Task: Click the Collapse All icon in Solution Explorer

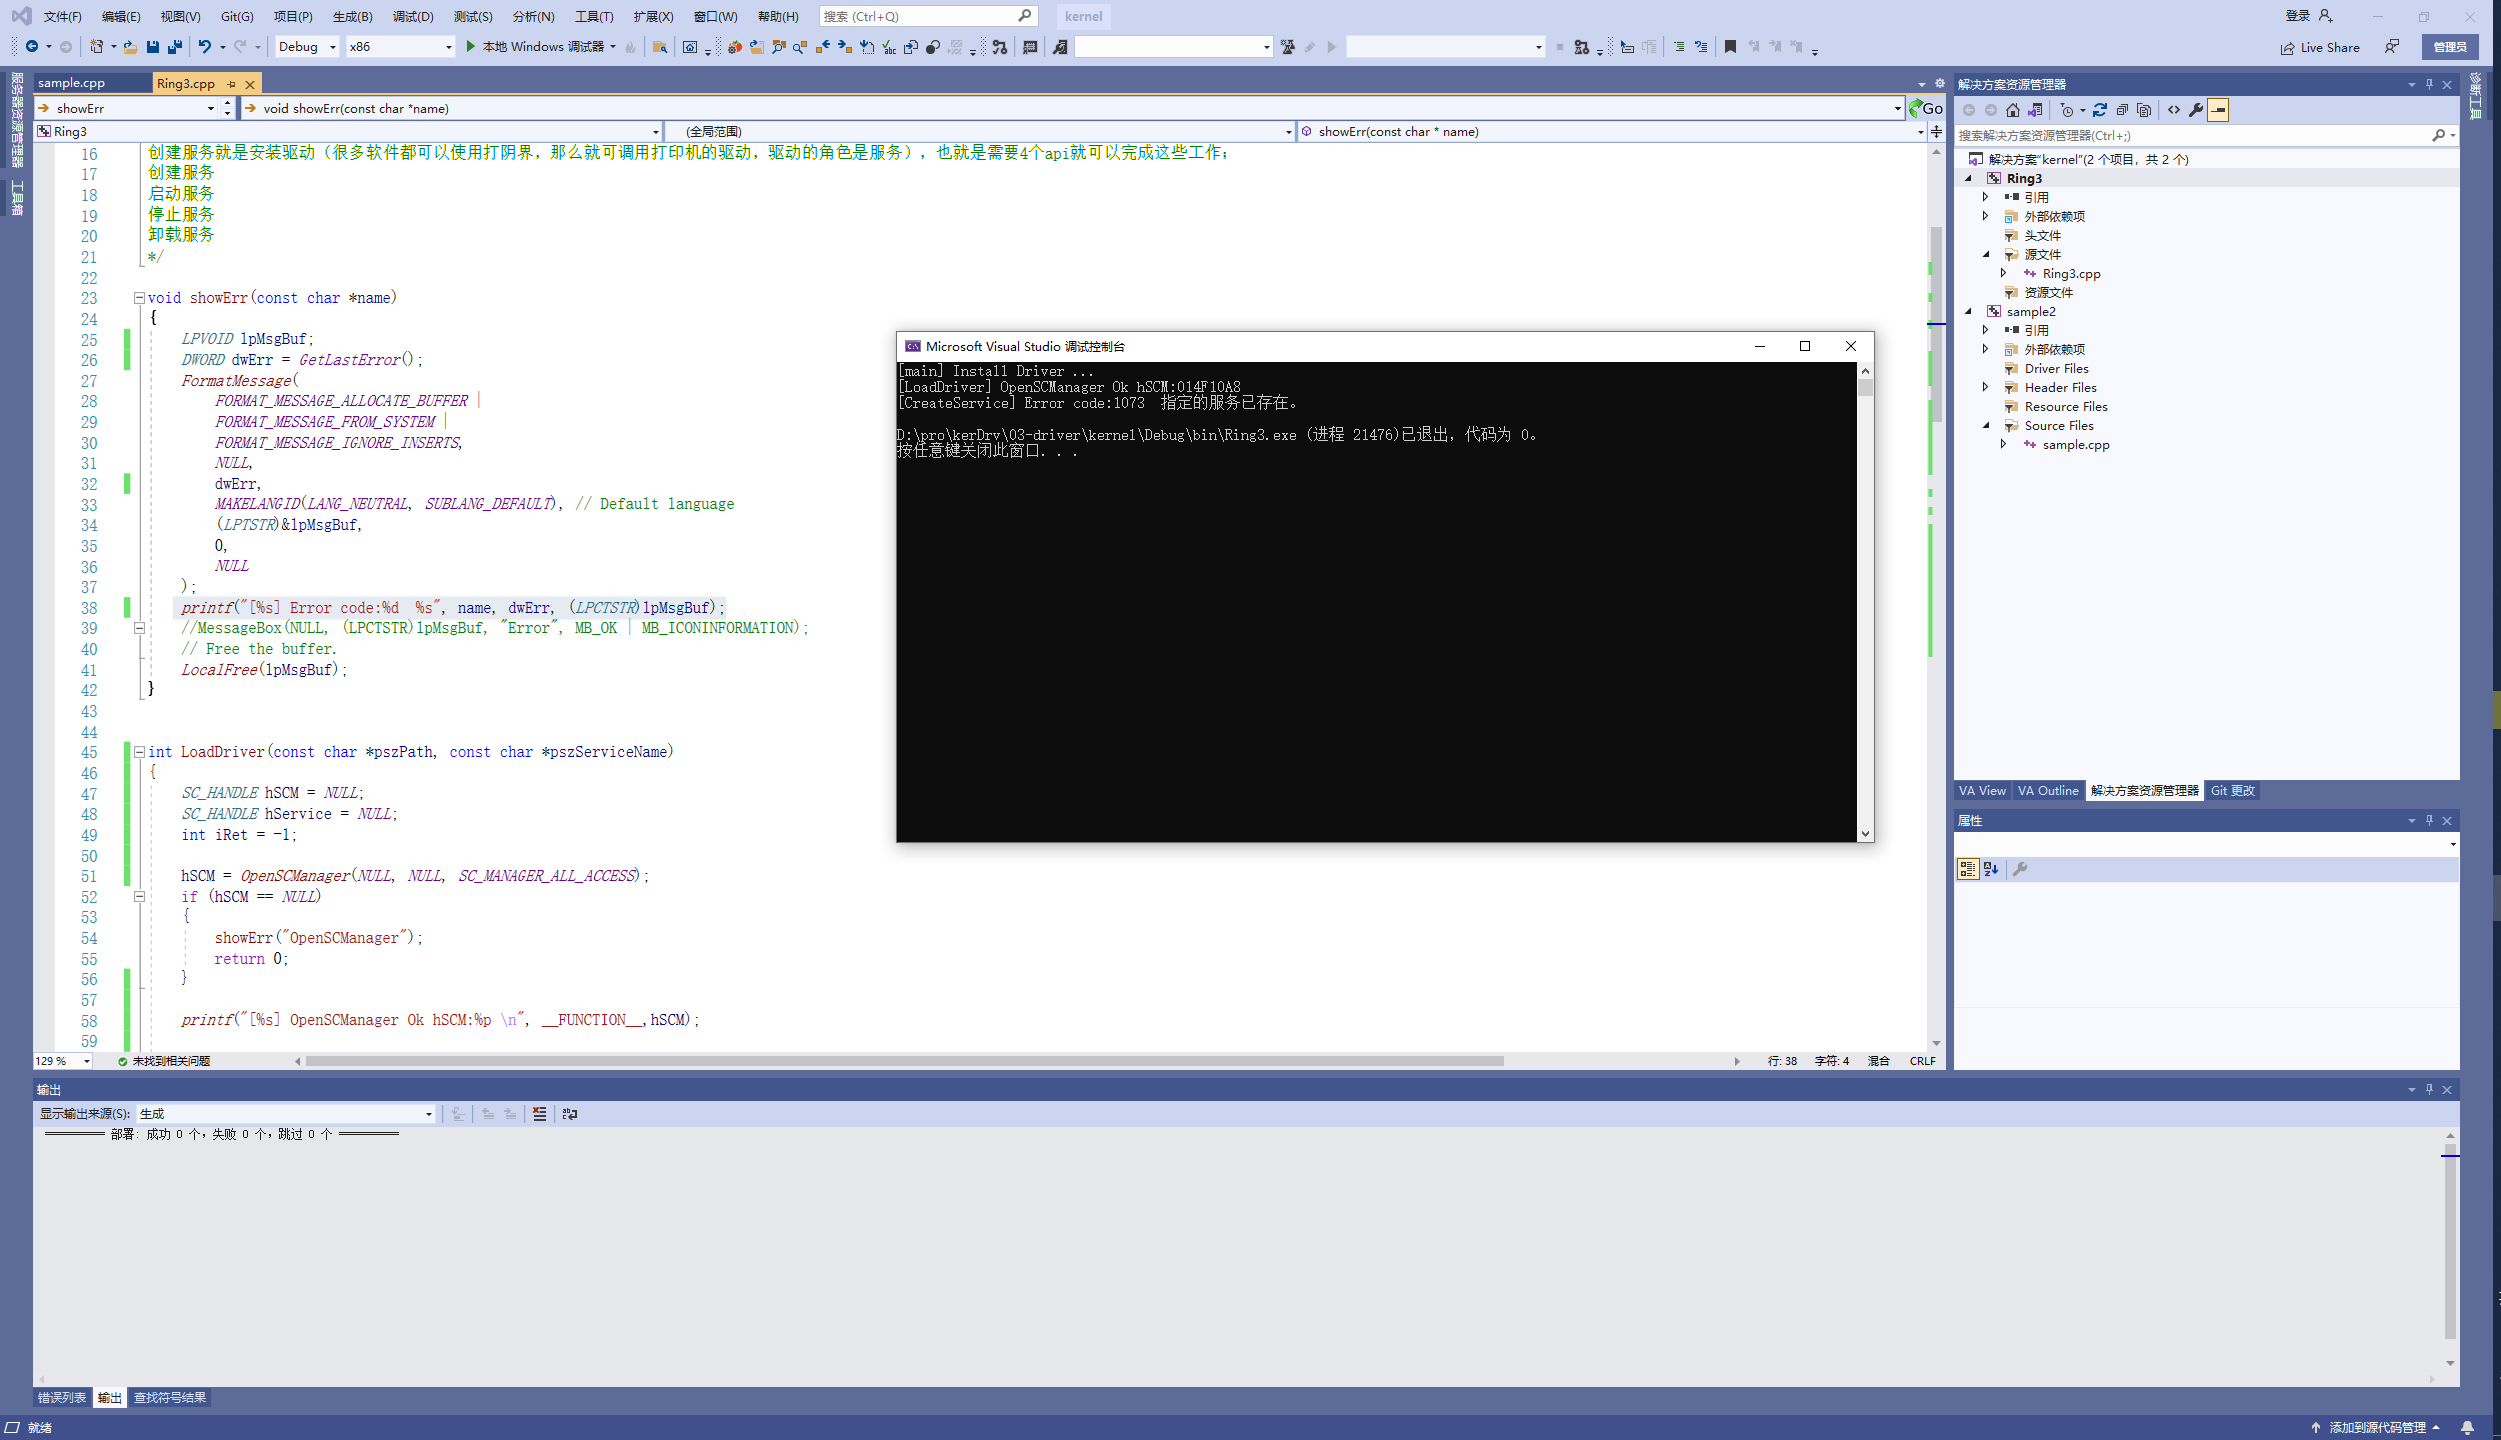Action: click(2122, 110)
